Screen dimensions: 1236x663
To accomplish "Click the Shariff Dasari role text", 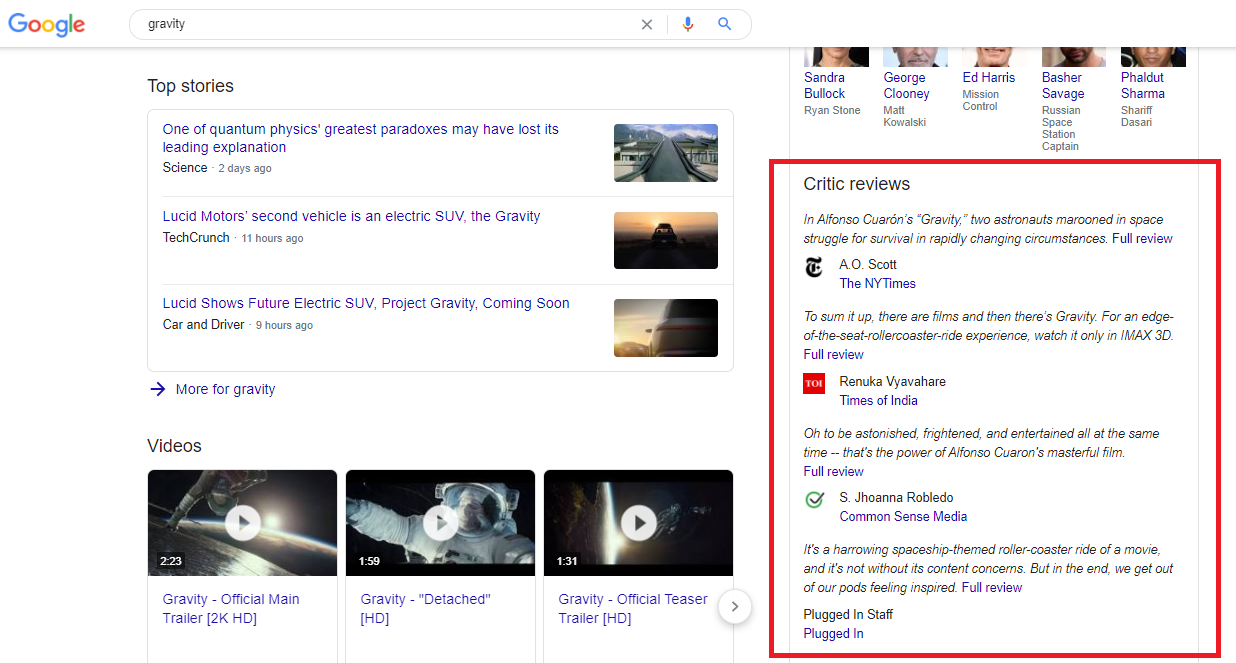I will (1137, 117).
